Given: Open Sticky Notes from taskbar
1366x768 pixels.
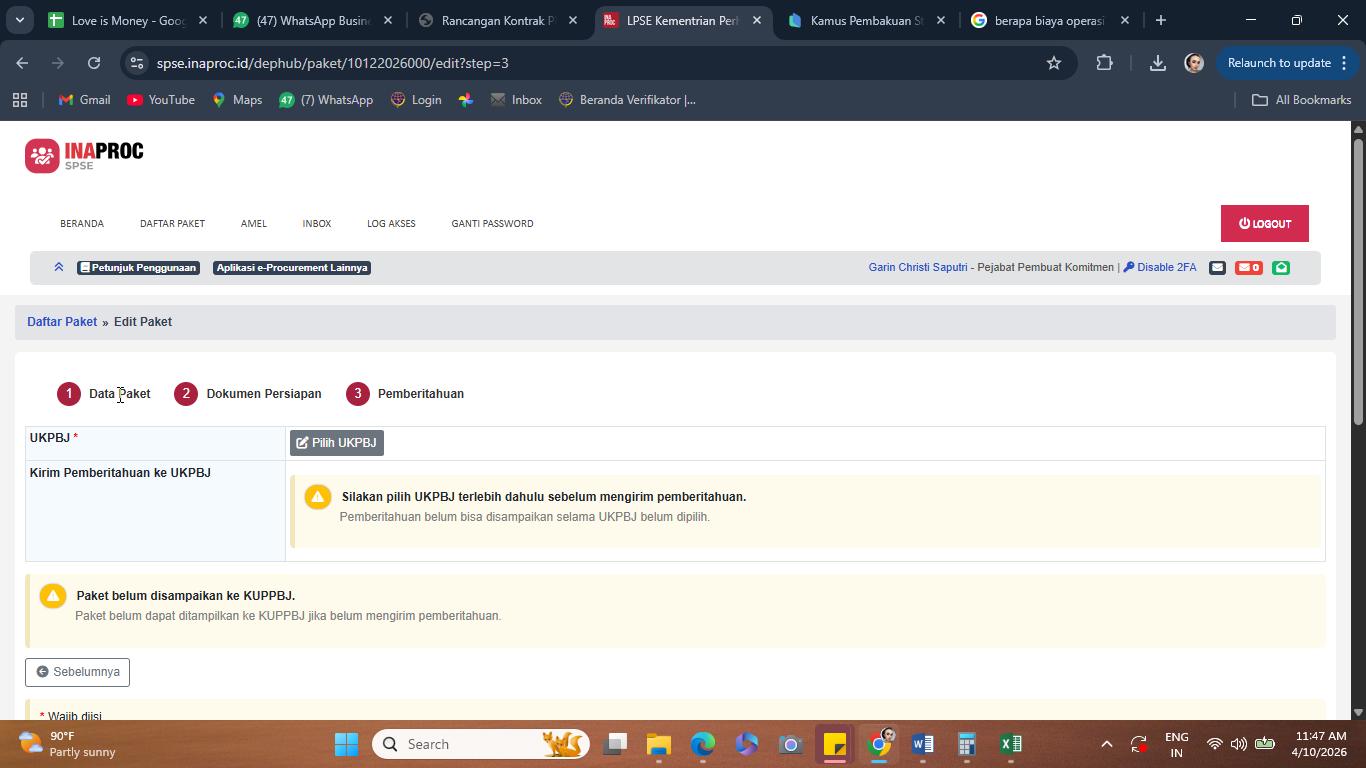Looking at the screenshot, I should pos(835,744).
